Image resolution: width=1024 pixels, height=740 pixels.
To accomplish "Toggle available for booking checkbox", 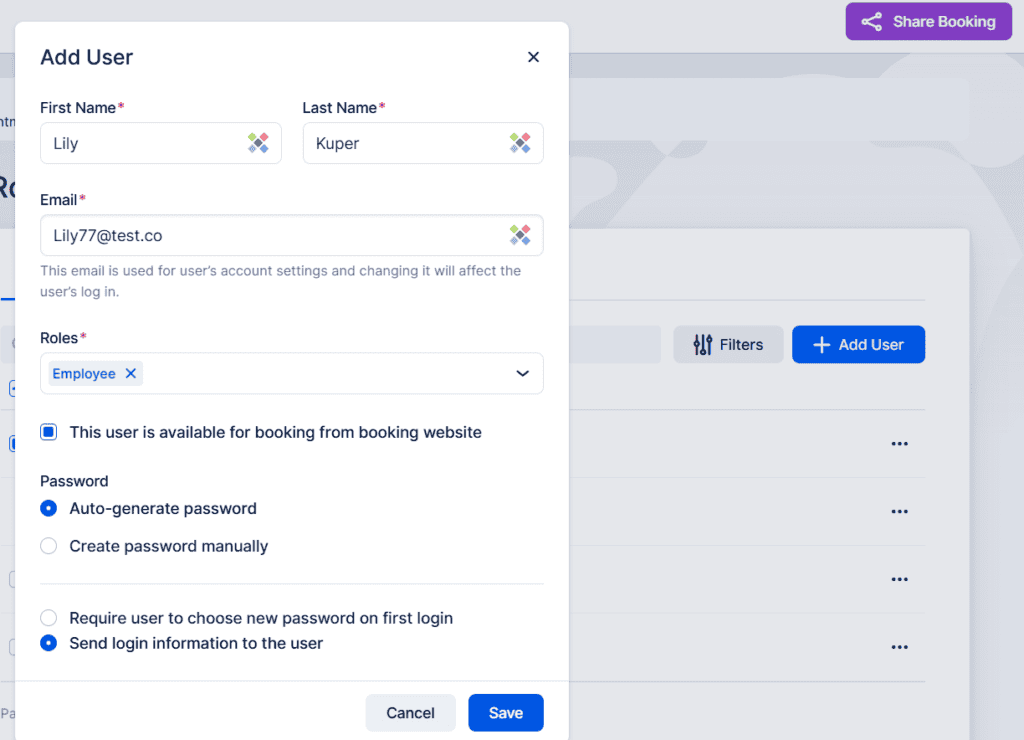I will tap(48, 432).
